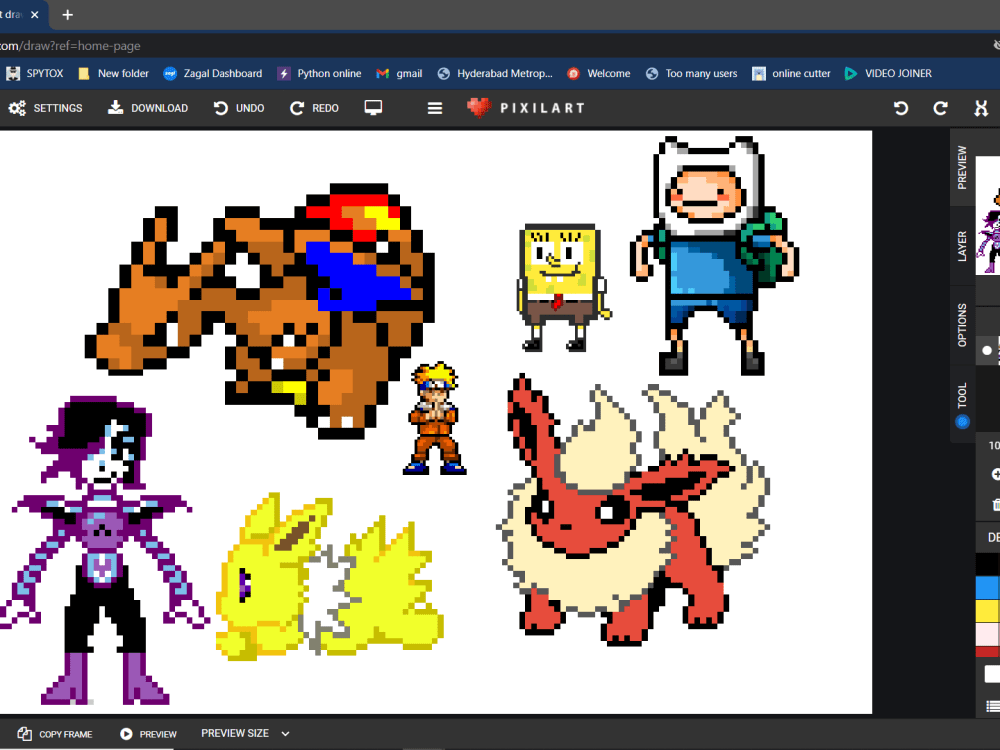Select the light pink color swatch

point(987,635)
